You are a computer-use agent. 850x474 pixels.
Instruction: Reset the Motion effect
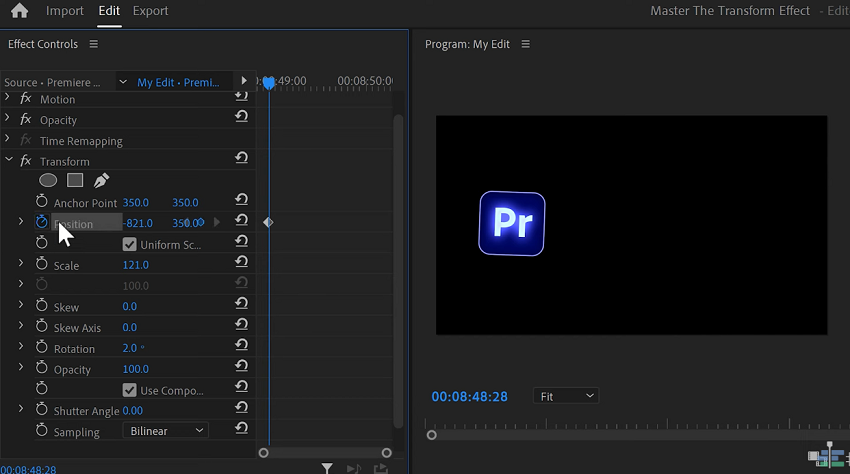pos(241,96)
